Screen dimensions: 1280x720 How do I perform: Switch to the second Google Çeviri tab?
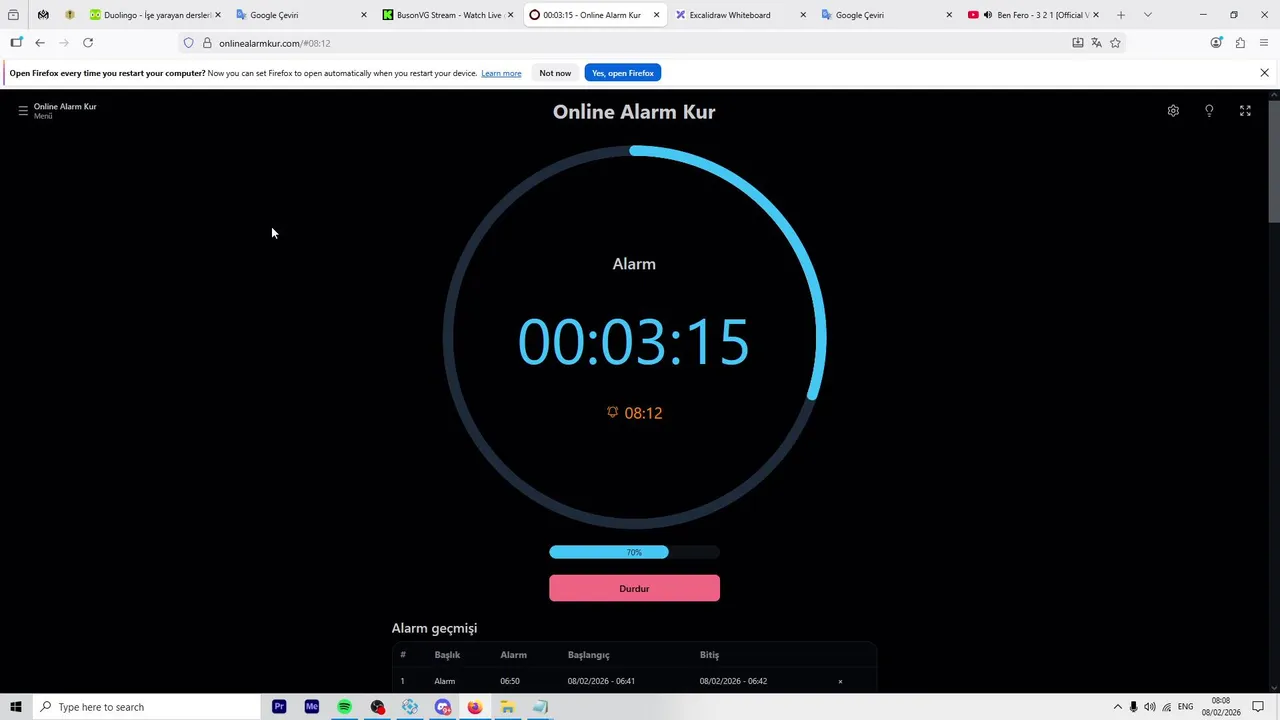(x=886, y=15)
